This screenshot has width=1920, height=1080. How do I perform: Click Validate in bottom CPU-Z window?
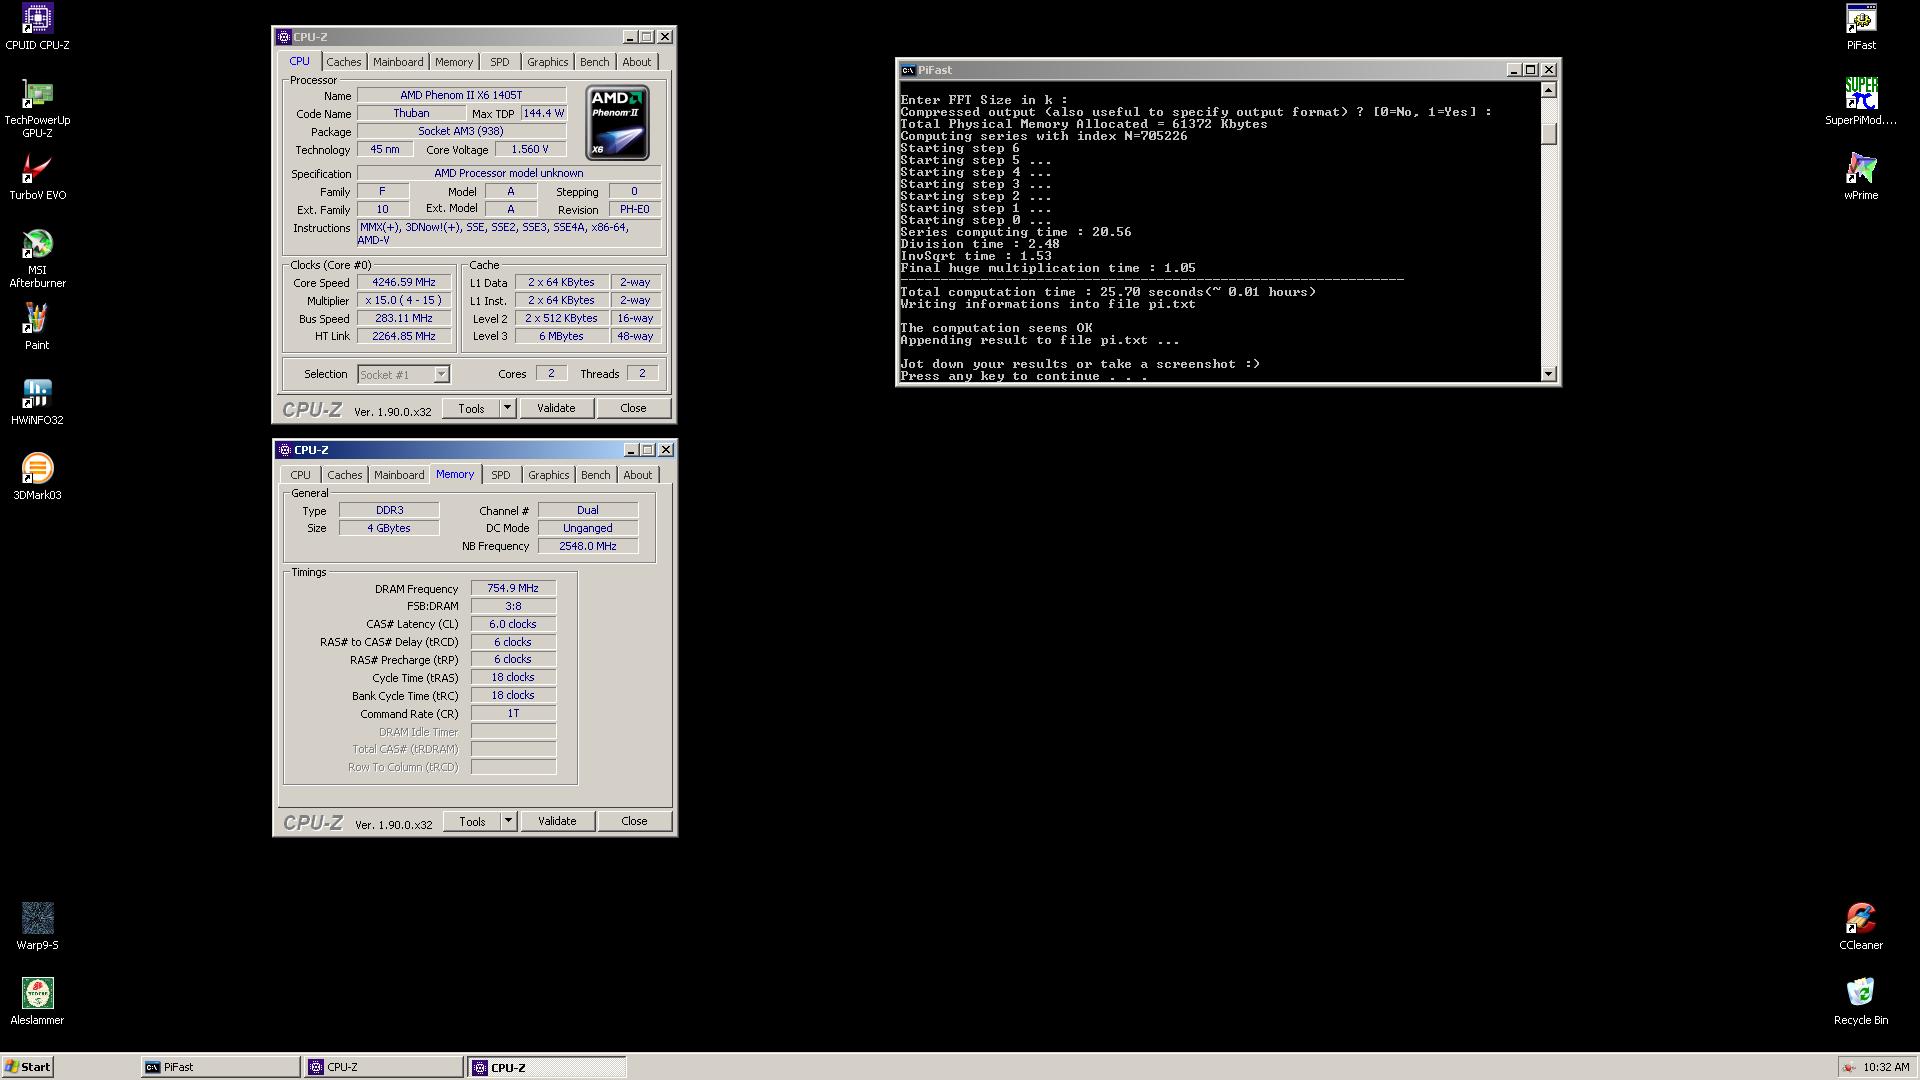pos(557,821)
